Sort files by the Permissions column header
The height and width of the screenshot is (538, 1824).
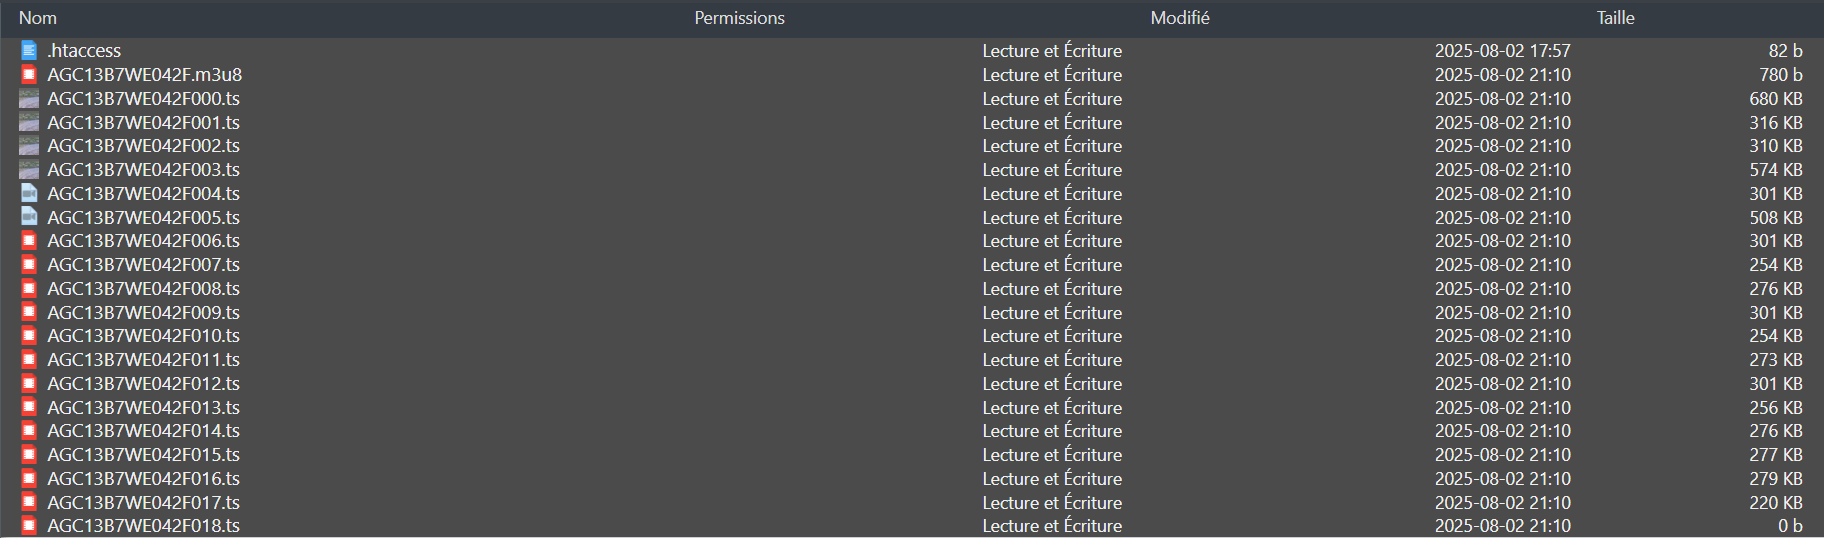740,18
